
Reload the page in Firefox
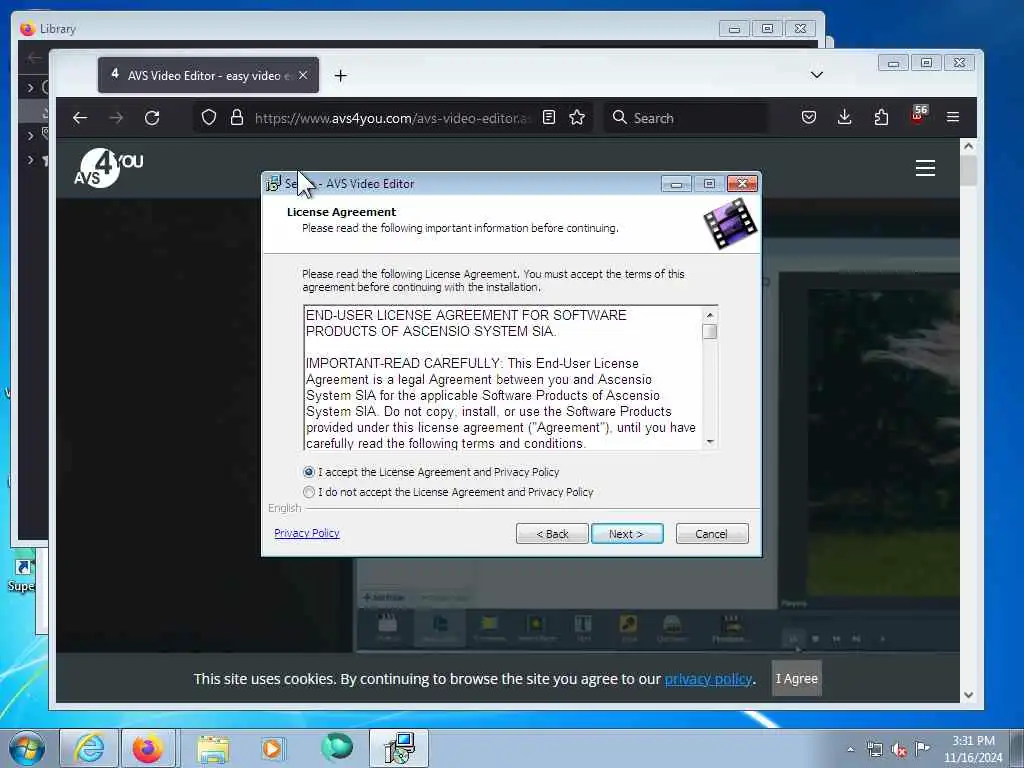(152, 118)
